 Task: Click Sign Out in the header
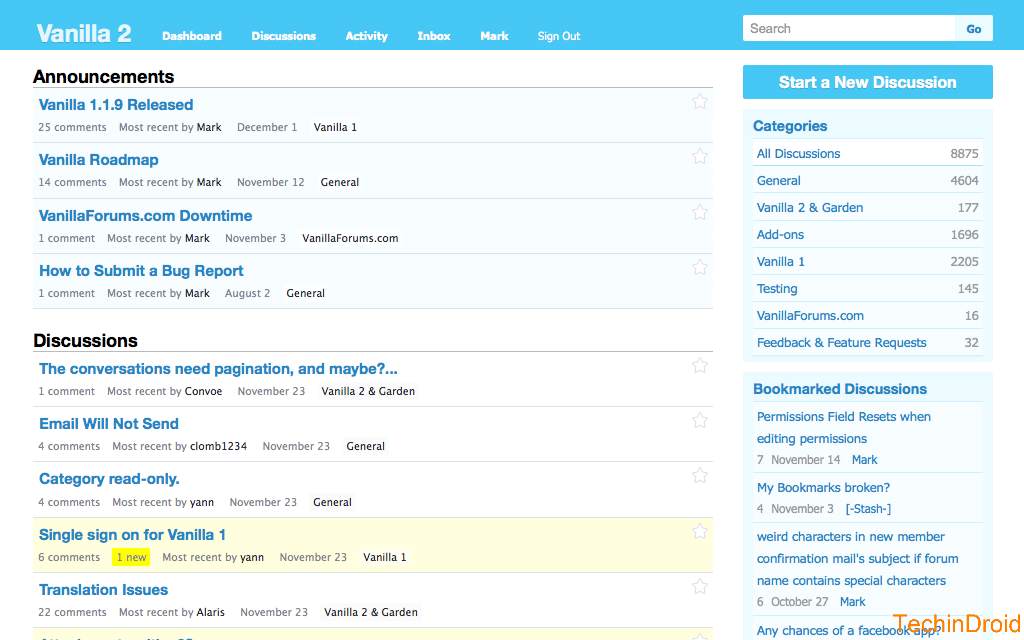click(x=558, y=36)
